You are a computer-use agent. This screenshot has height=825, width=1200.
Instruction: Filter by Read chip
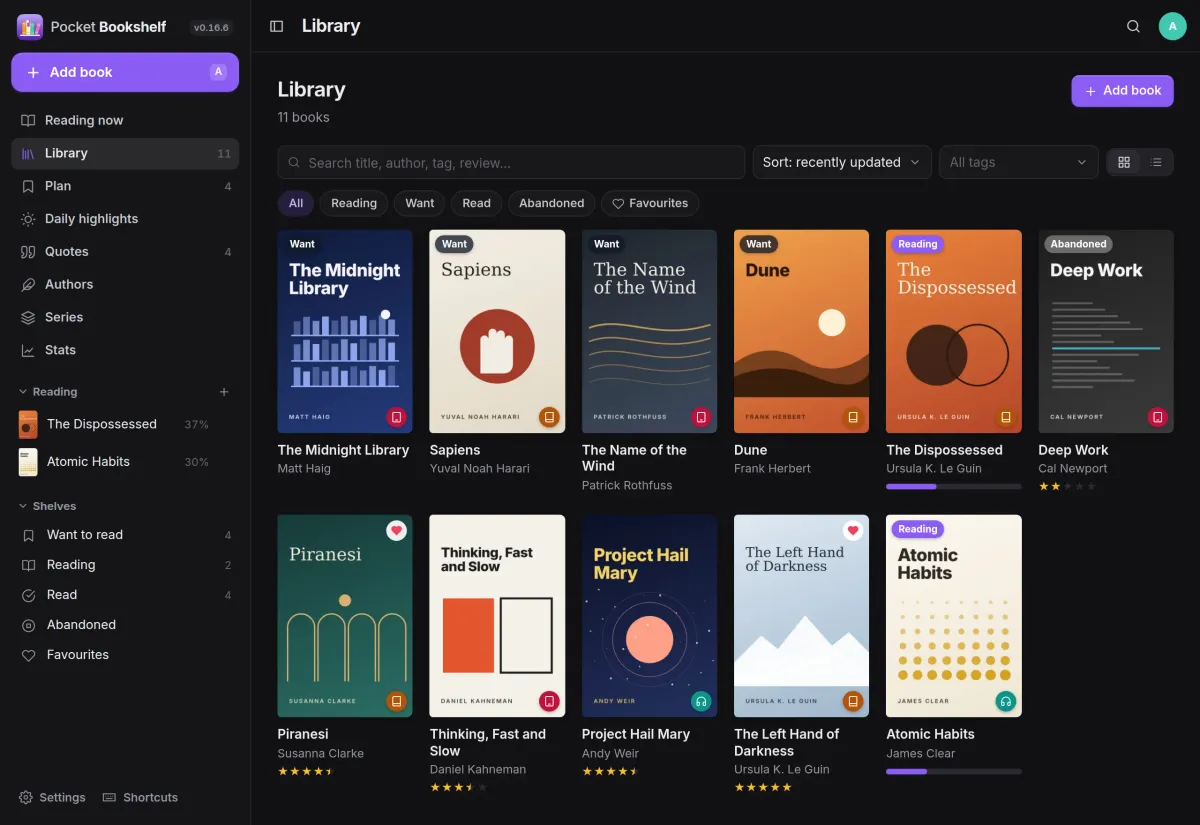[477, 203]
